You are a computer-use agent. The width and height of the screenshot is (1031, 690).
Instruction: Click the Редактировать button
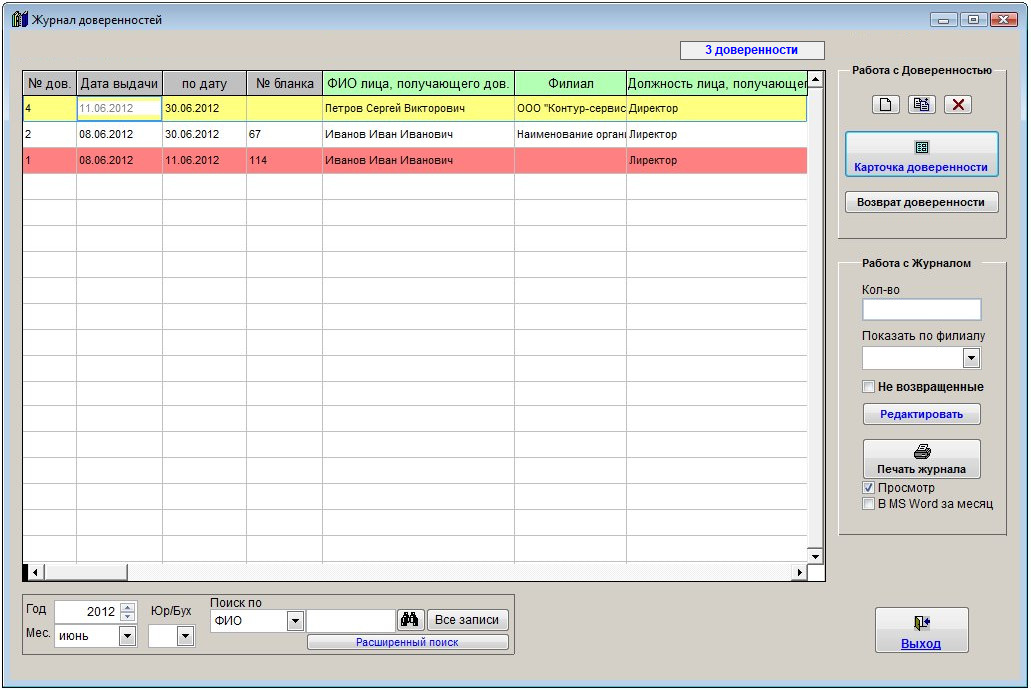921,414
